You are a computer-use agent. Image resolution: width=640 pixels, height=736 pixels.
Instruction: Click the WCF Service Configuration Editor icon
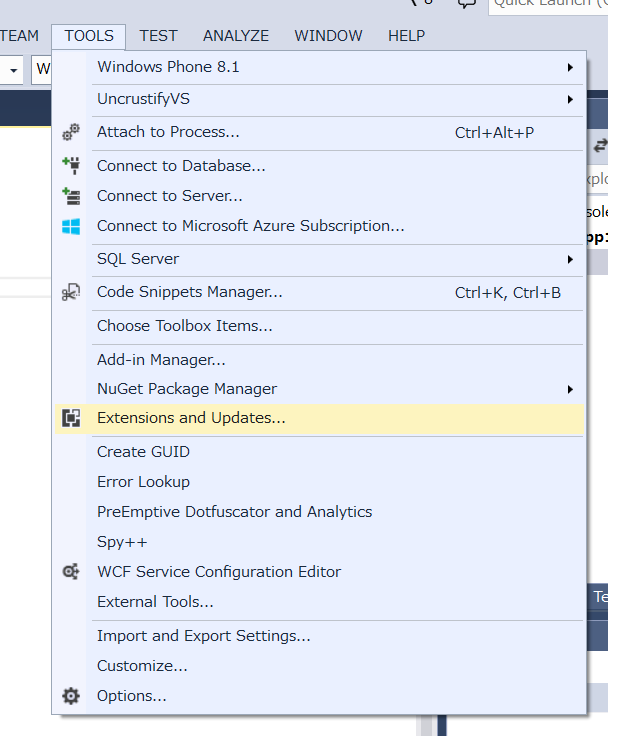tap(71, 572)
